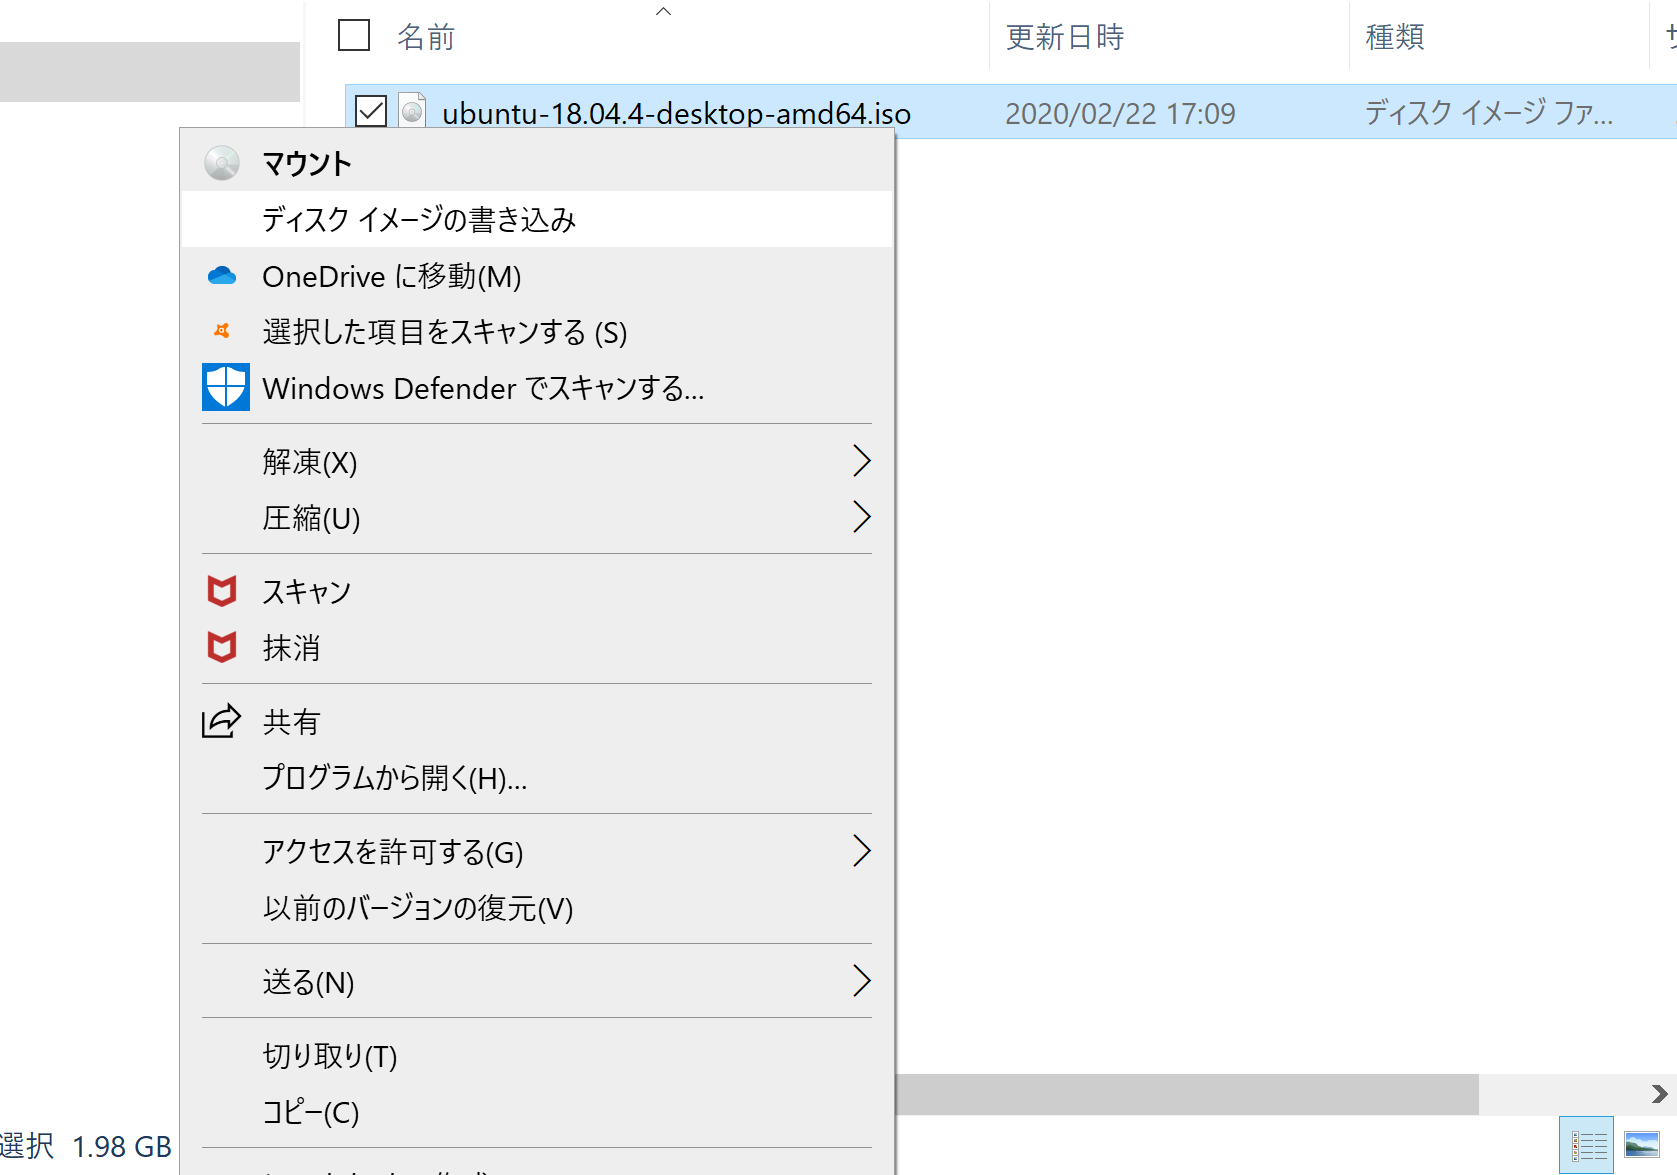Click the sort arrow above 名前 column
The image size is (1677, 1175).
663,11
